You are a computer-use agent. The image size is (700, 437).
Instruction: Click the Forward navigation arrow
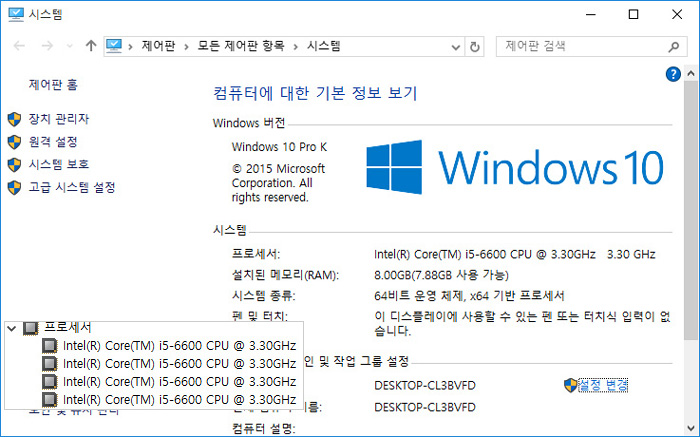point(47,46)
